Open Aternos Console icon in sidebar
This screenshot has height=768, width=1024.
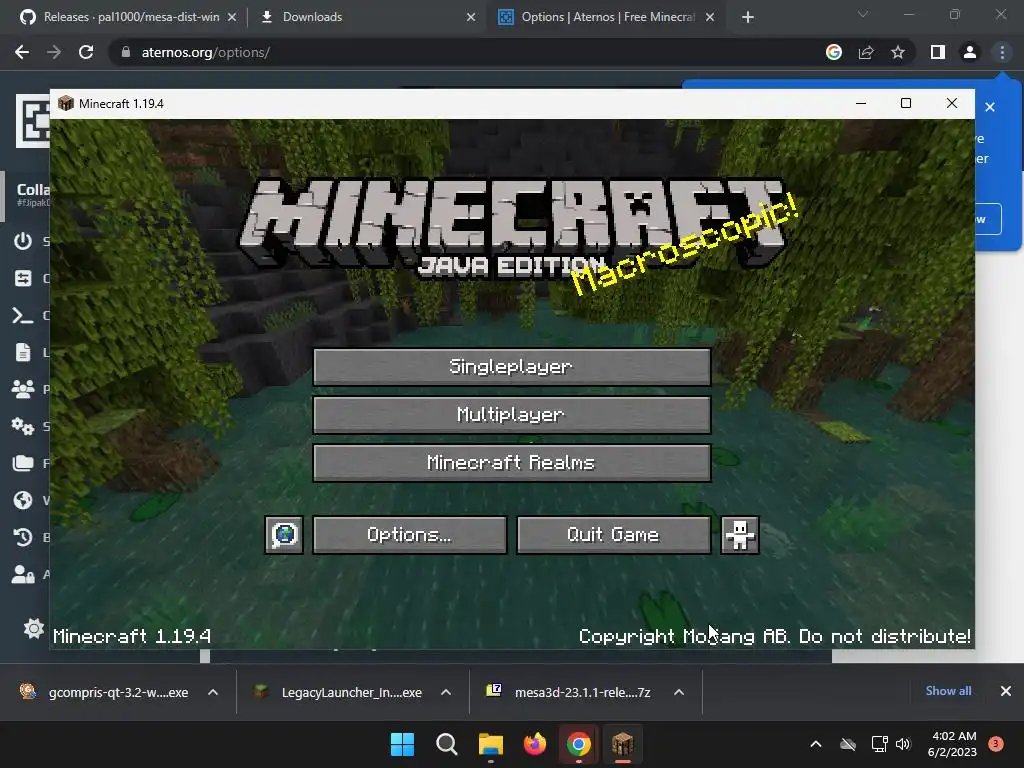23,315
